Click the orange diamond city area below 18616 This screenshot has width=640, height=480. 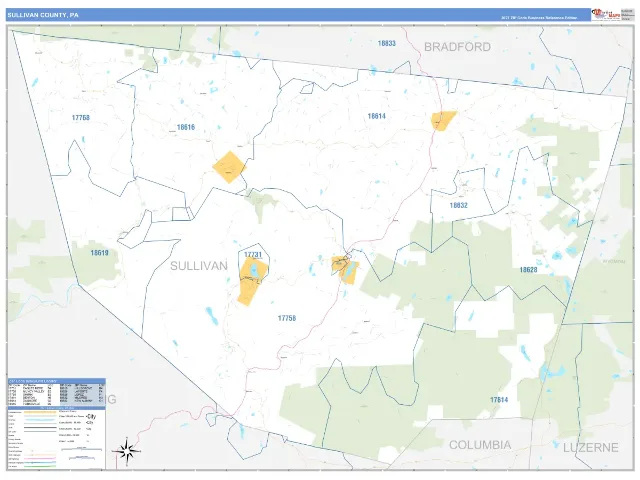click(229, 167)
